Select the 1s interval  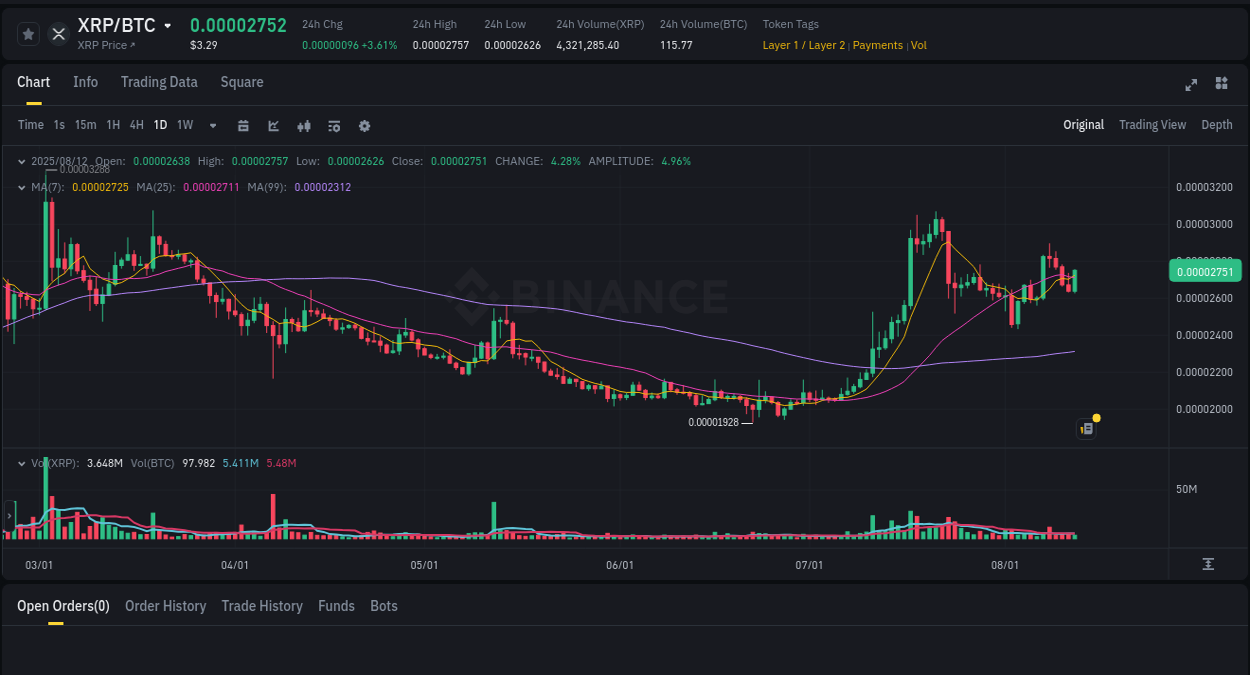(59, 125)
